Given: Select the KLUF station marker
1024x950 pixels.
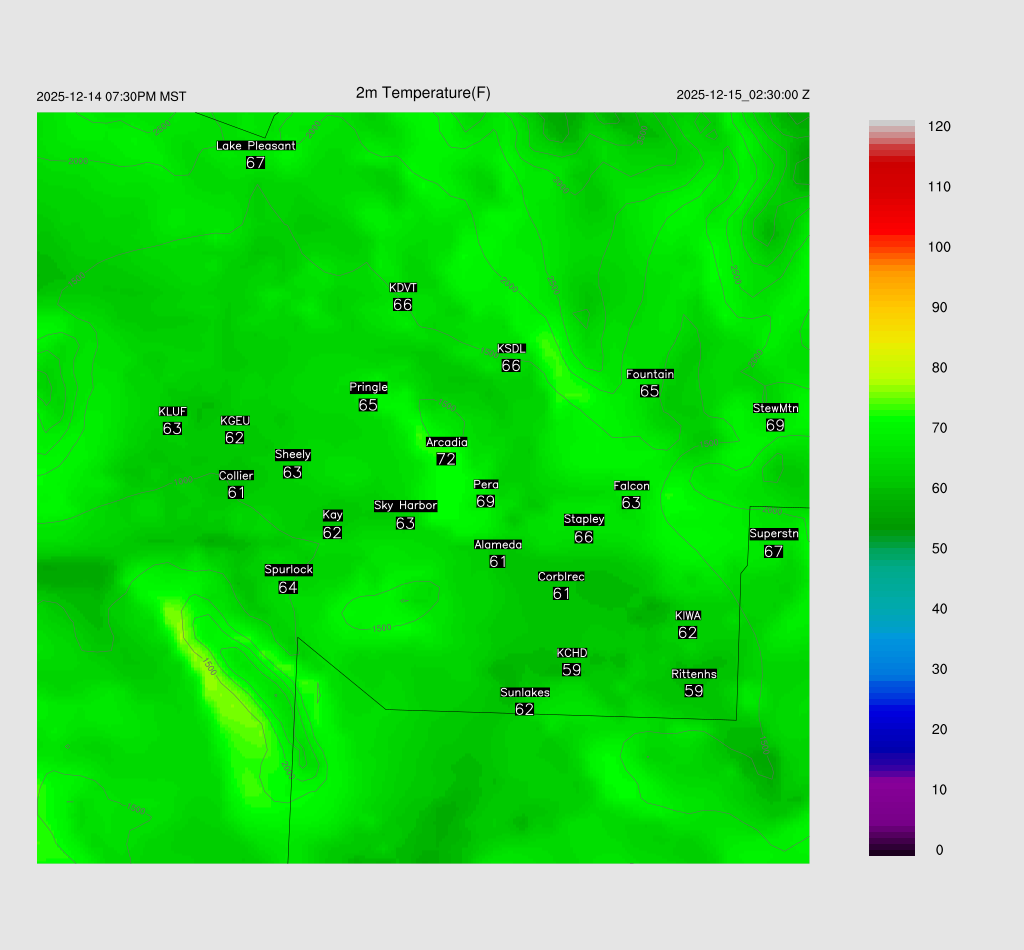Looking at the screenshot, I should pyautogui.click(x=173, y=420).
